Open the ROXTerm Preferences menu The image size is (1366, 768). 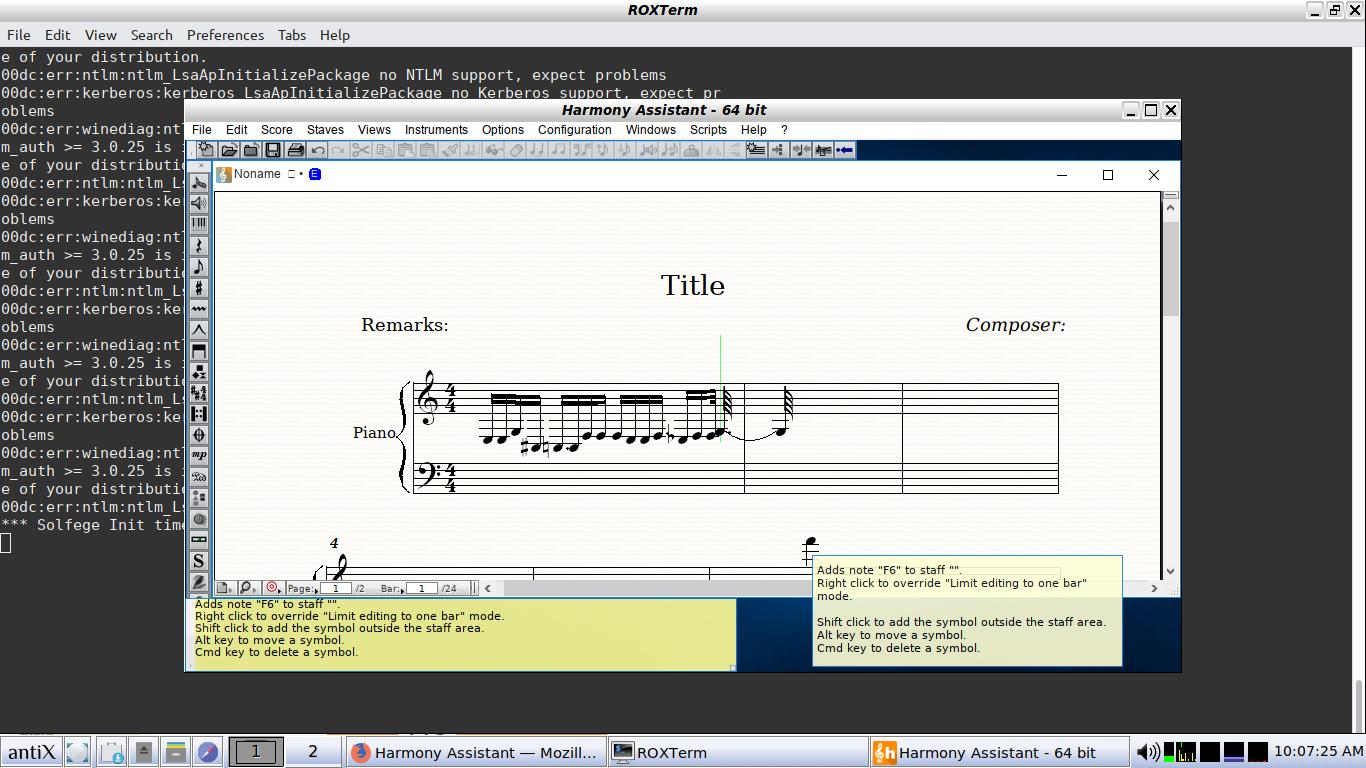tap(226, 35)
